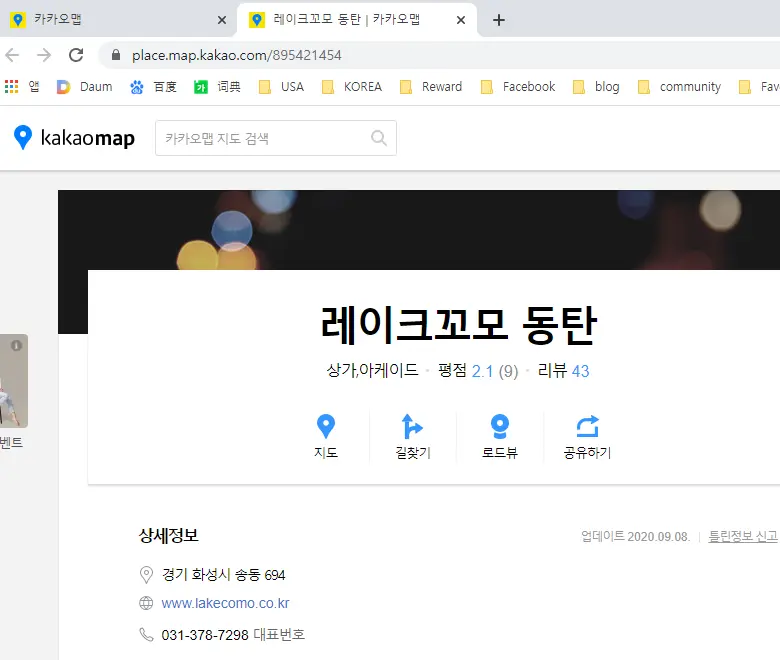This screenshot has width=780, height=660.
Task: Click the padlock site info icon
Action: pyautogui.click(x=115, y=55)
